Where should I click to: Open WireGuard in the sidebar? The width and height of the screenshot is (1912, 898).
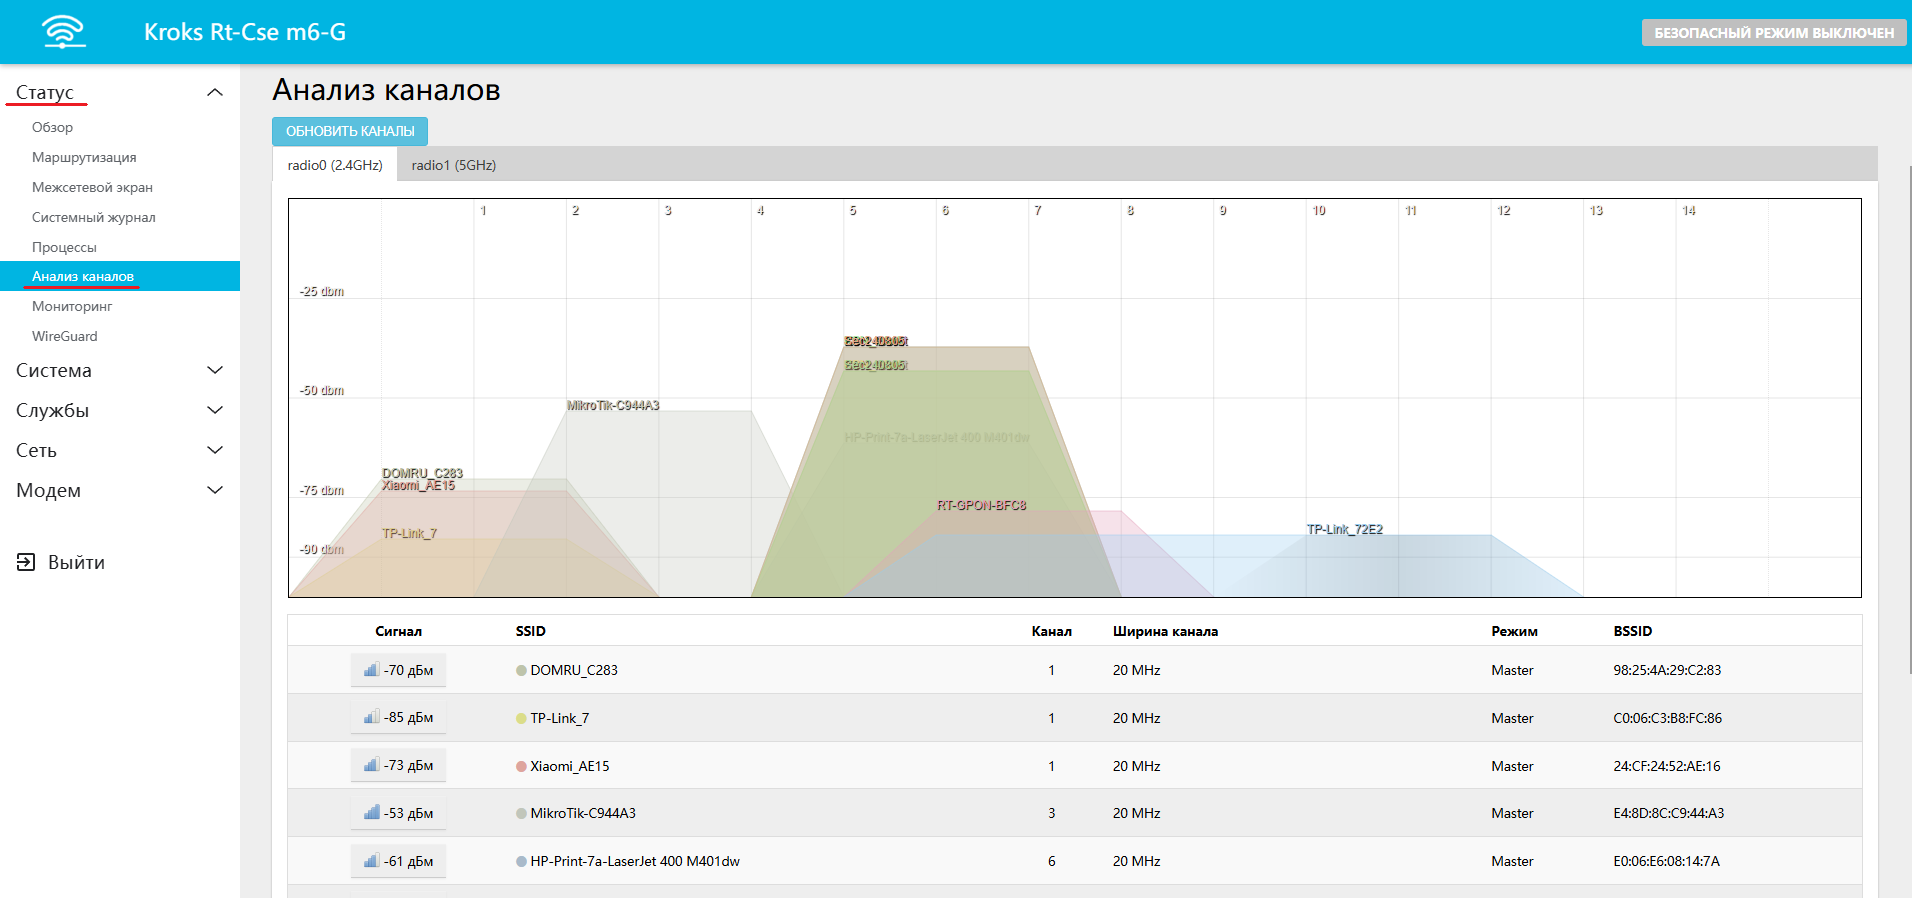(x=65, y=336)
